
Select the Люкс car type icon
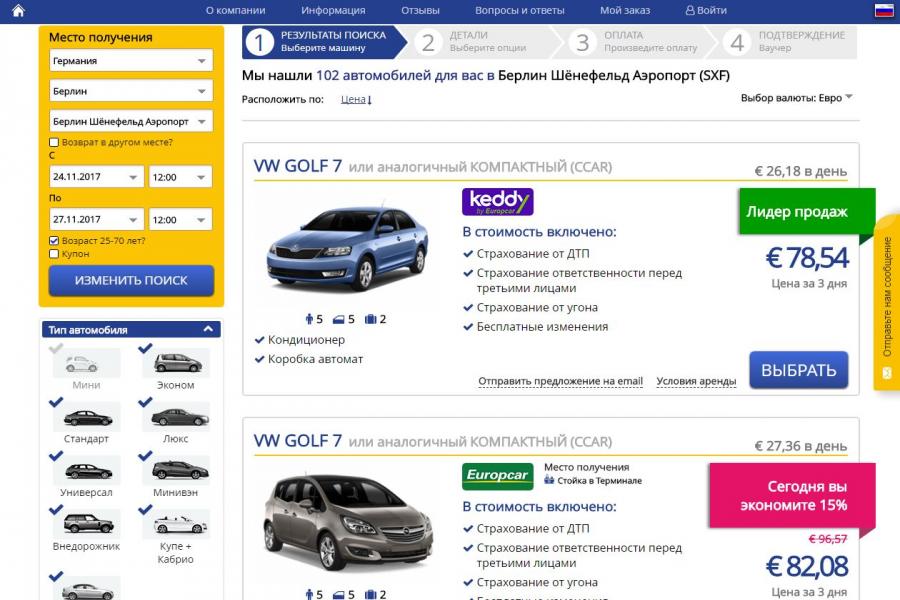tap(177, 417)
